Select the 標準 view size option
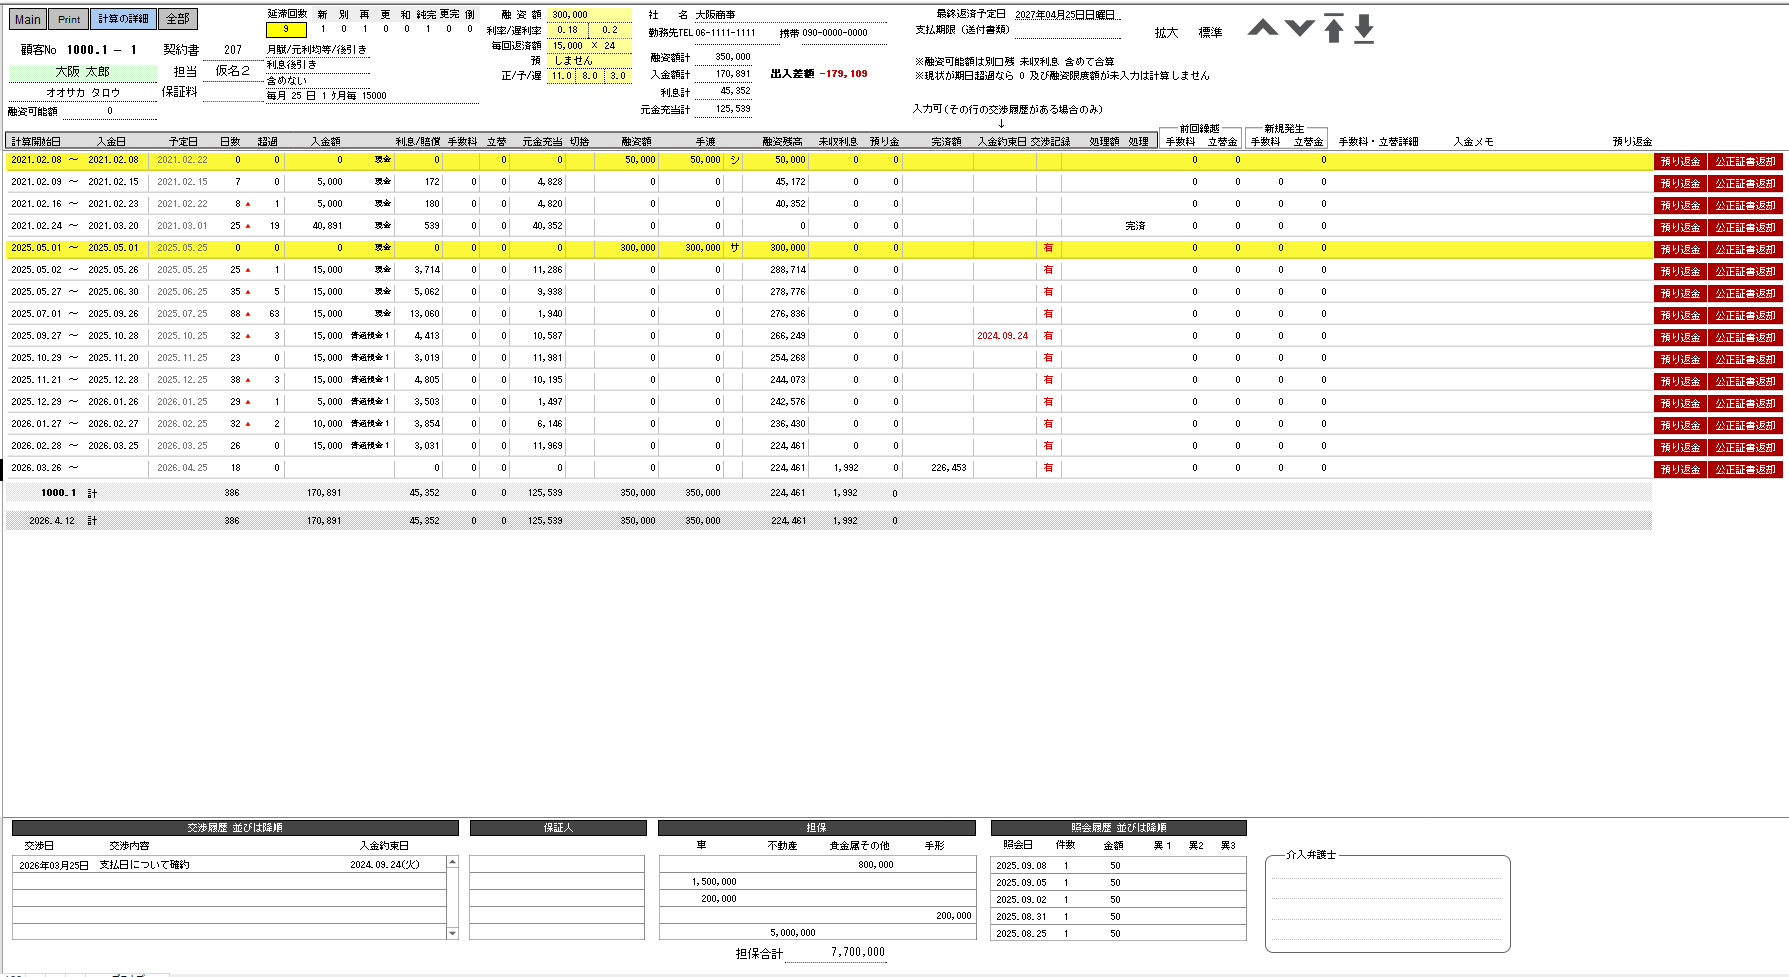Image resolution: width=1789 pixels, height=977 pixels. pos(1210,33)
